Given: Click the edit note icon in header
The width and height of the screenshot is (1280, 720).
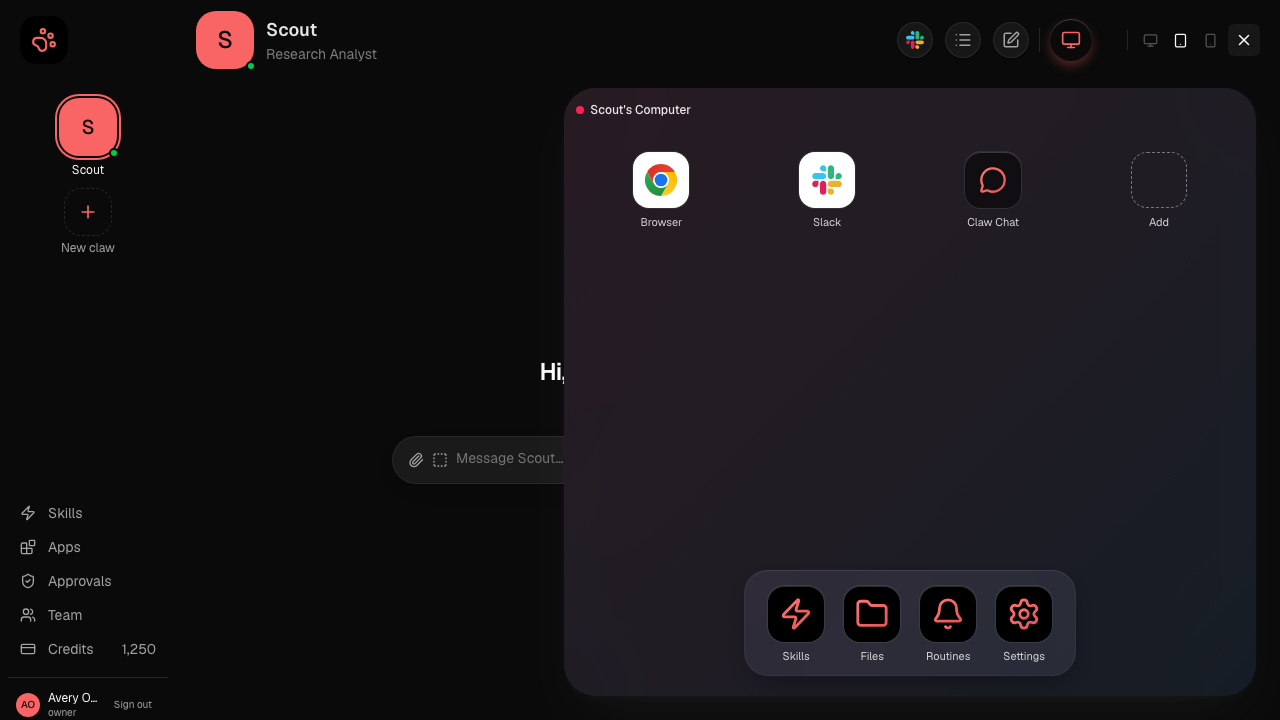Looking at the screenshot, I should [1011, 40].
